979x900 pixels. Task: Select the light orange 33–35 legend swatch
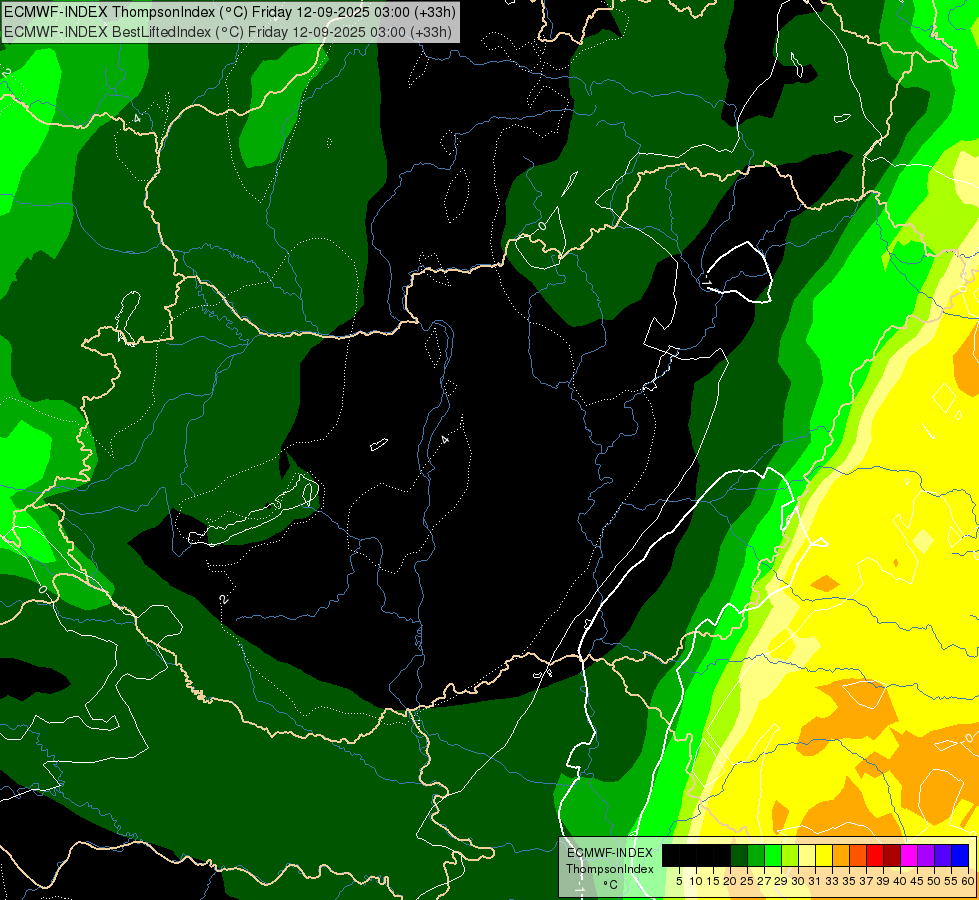pyautogui.click(x=840, y=855)
